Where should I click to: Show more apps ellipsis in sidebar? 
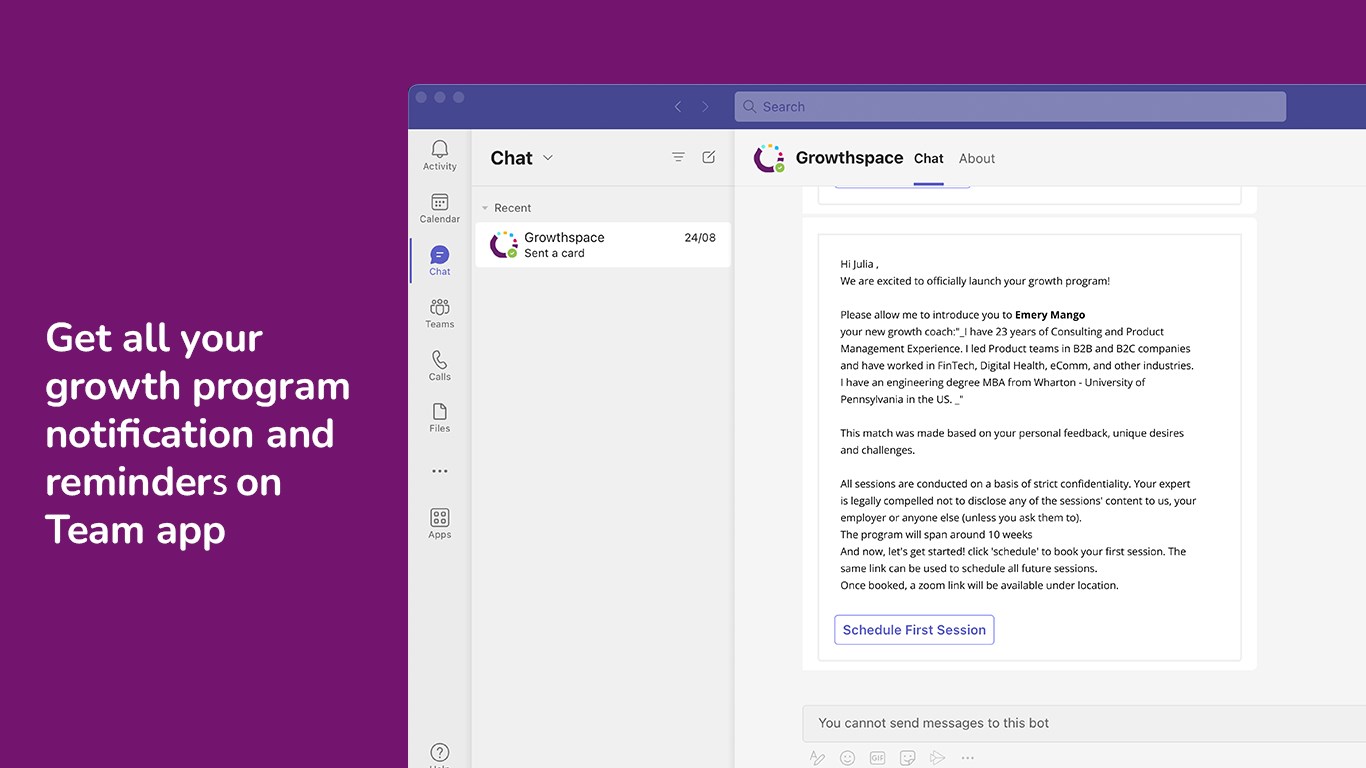(440, 471)
